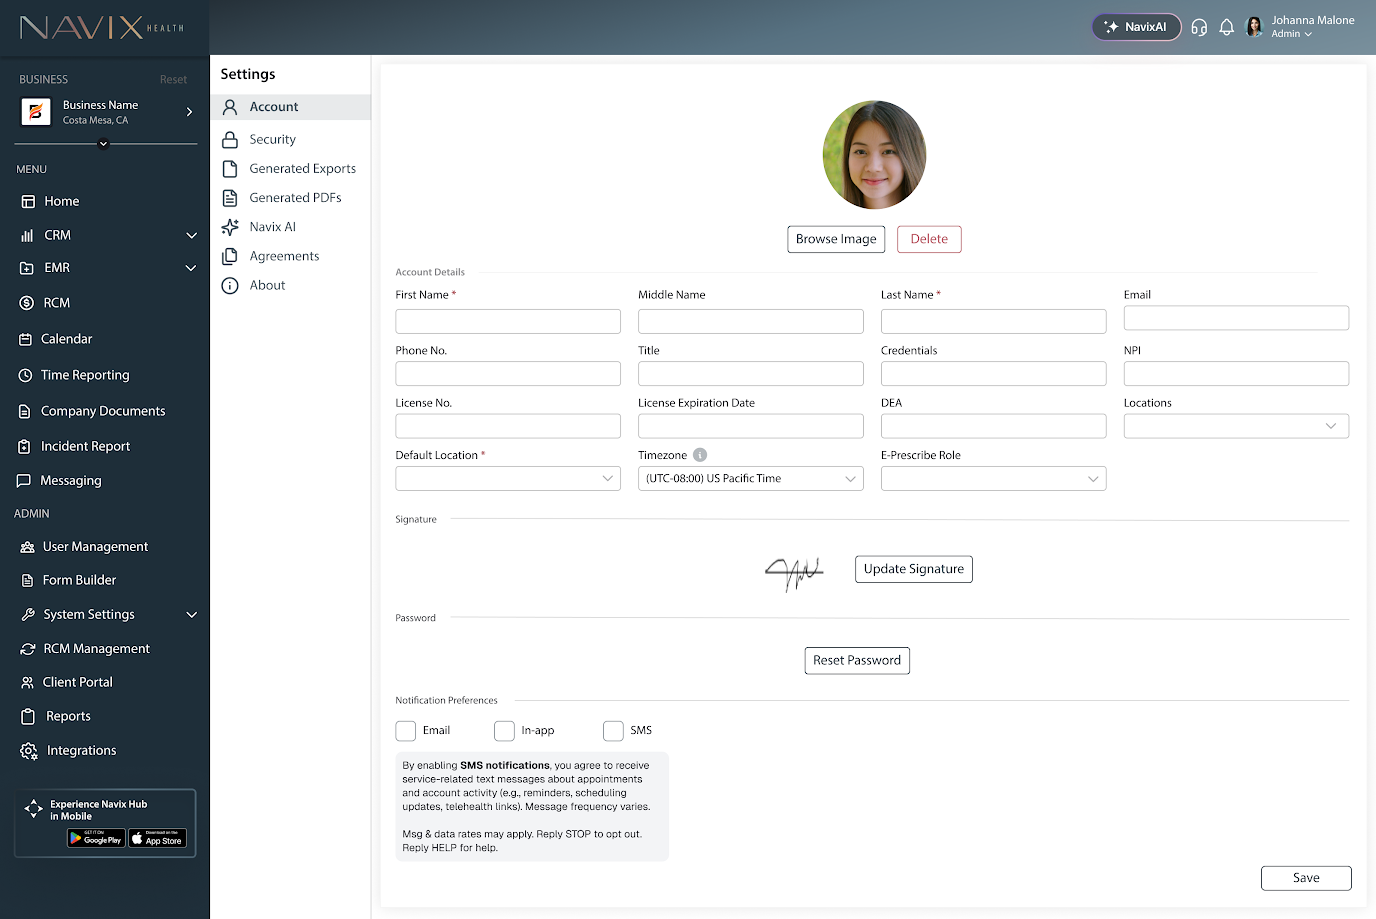Check the SMS notification checkbox
This screenshot has height=919, width=1376.
coord(613,731)
